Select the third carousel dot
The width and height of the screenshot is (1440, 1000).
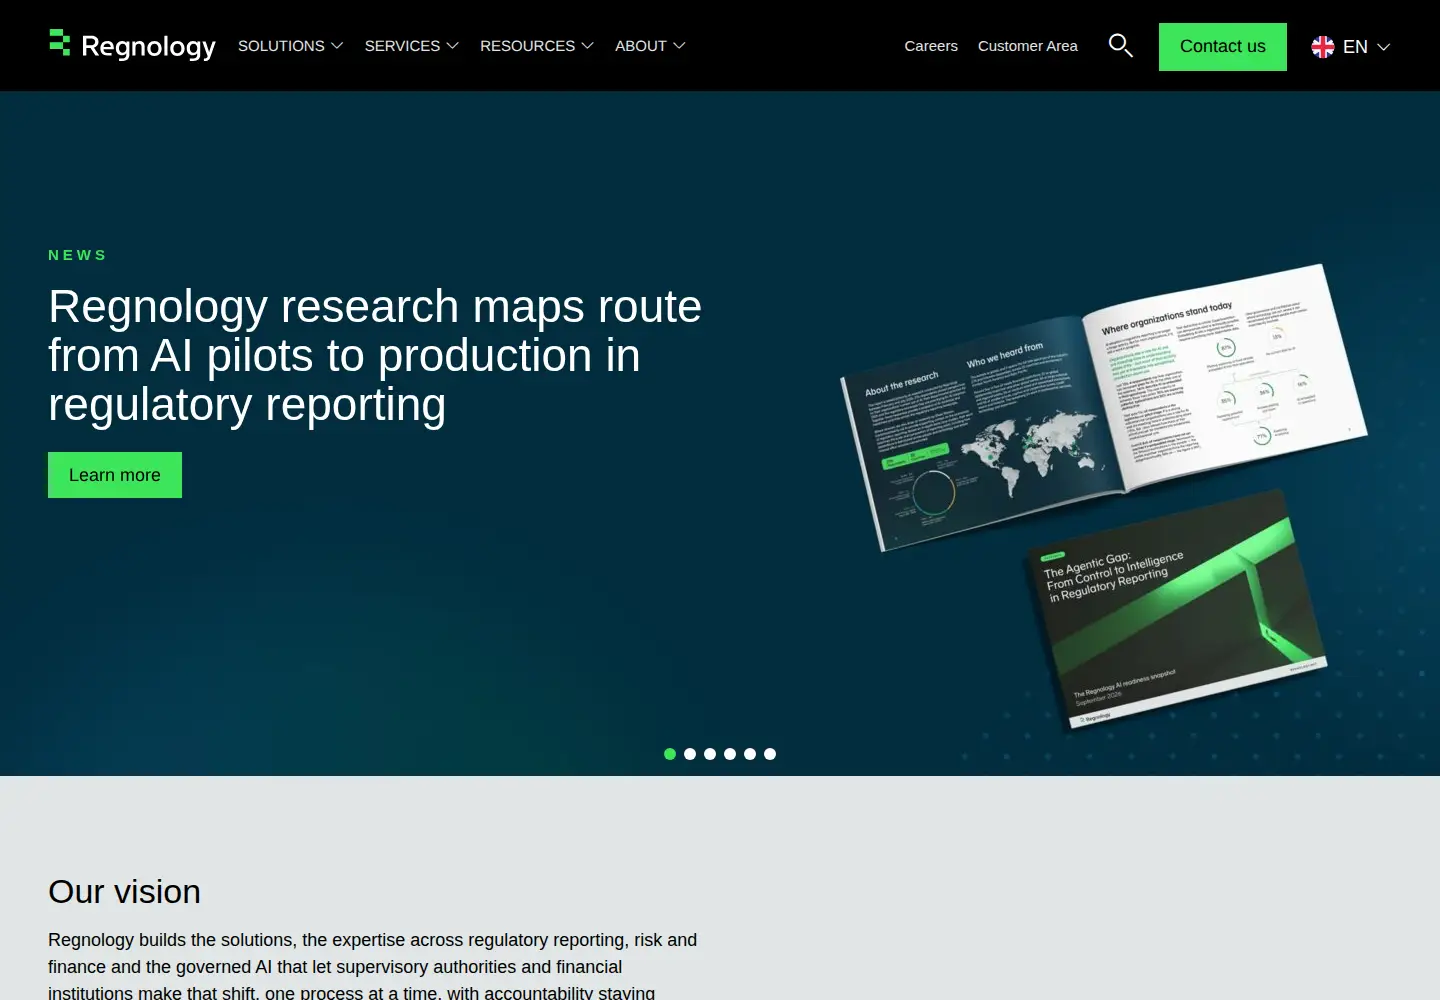710,754
